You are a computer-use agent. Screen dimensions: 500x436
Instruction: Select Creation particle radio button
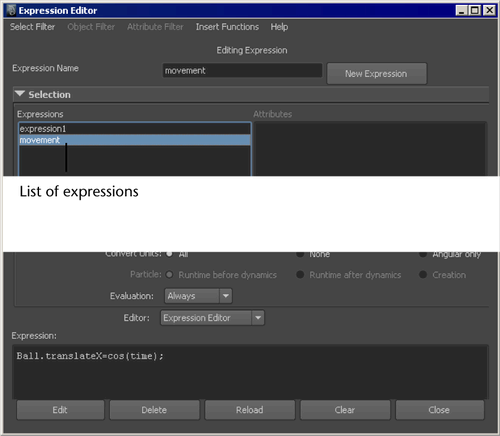(x=423, y=275)
